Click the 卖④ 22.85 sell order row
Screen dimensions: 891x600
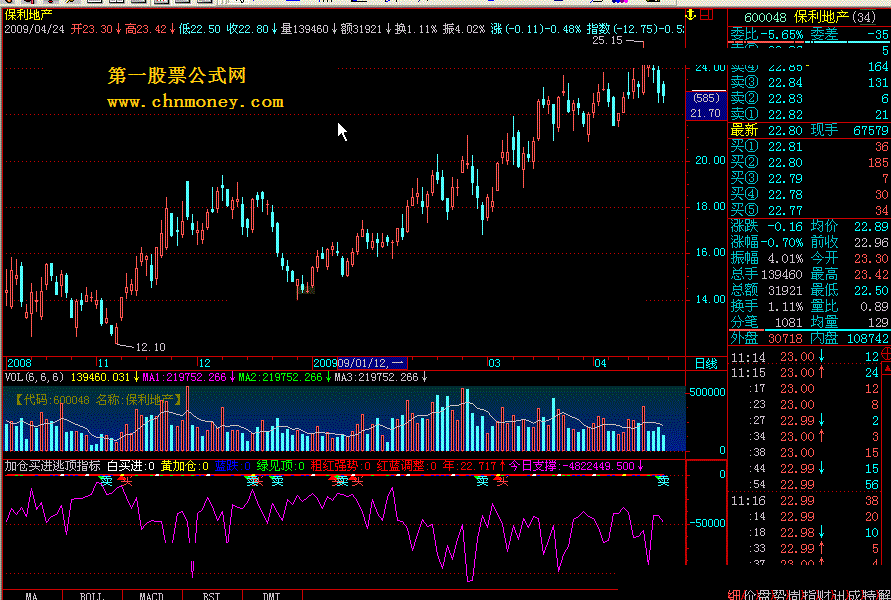point(810,67)
